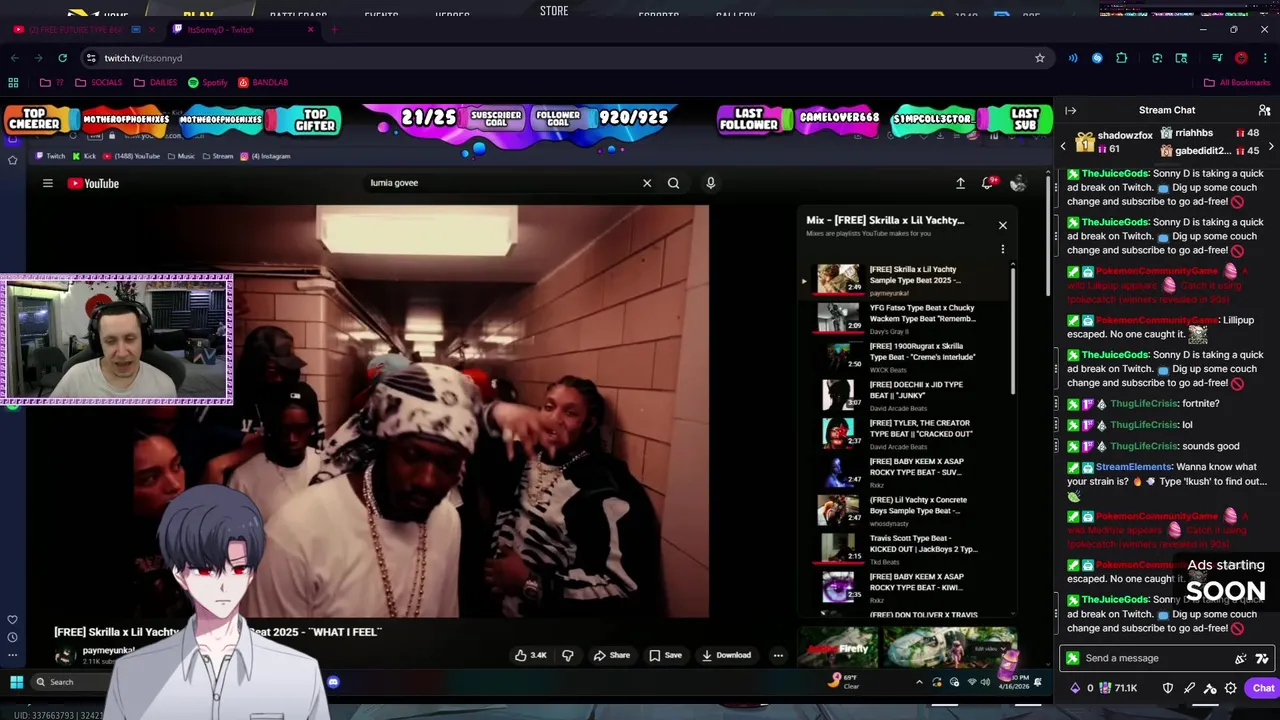Click the YouTube logo in the stream
The height and width of the screenshot is (720, 1280).
coord(93,183)
